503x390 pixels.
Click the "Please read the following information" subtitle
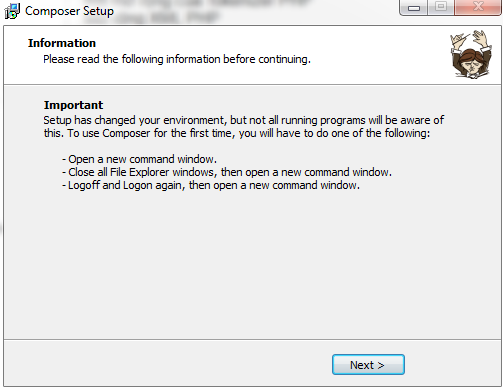coord(177,59)
